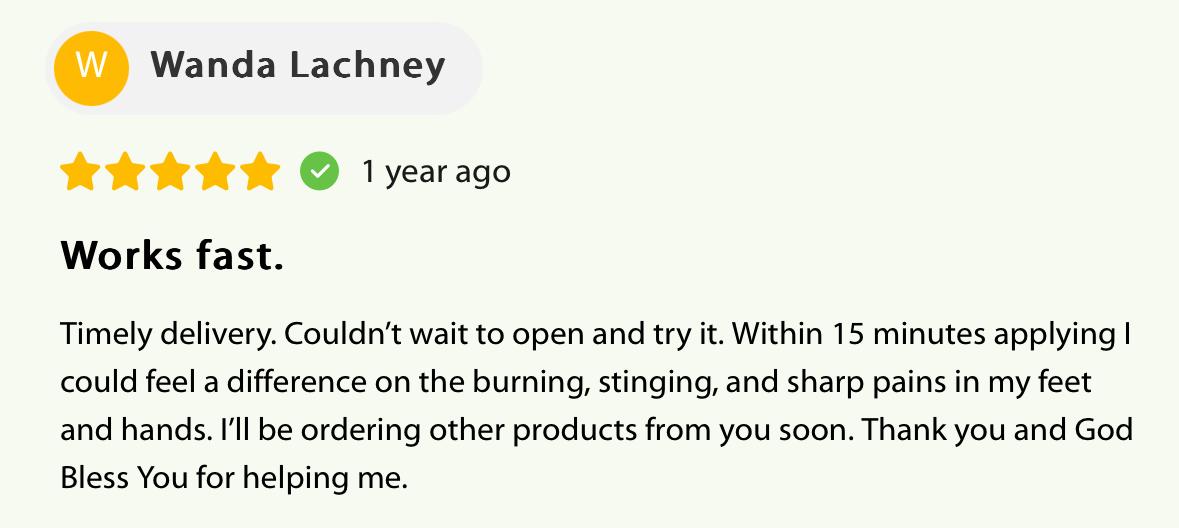This screenshot has width=1179, height=528.
Task: Click the third rating star
Action: tap(170, 171)
